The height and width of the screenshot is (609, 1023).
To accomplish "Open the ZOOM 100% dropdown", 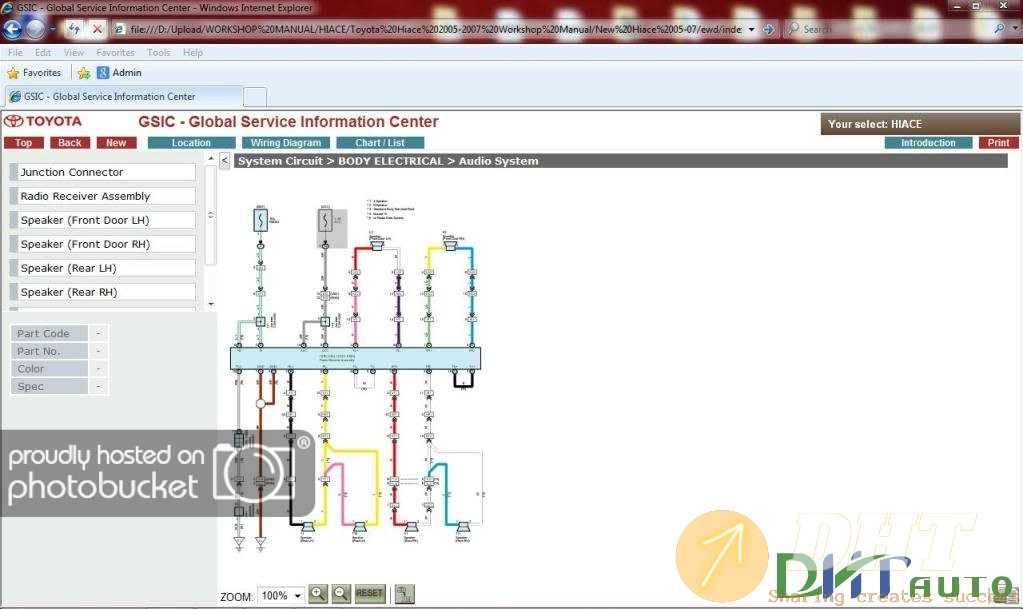I will click(x=281, y=596).
